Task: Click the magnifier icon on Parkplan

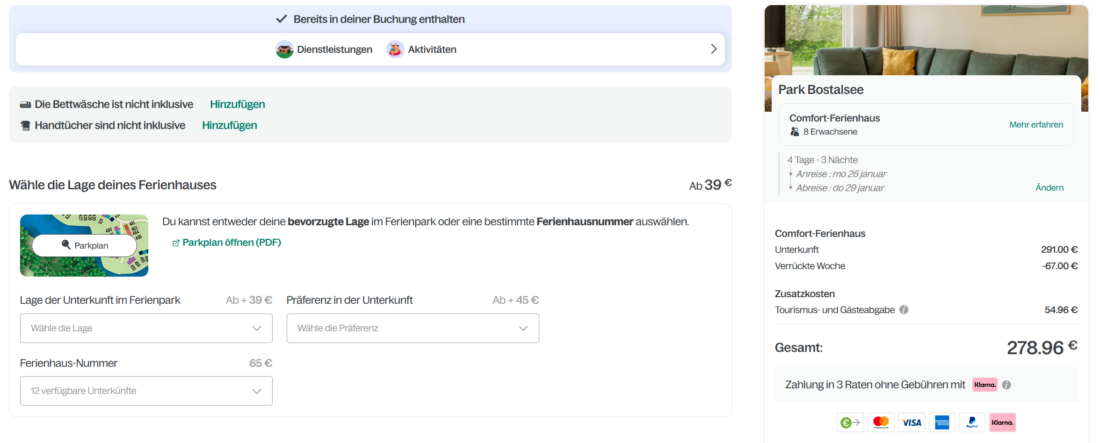Action: 66,246
